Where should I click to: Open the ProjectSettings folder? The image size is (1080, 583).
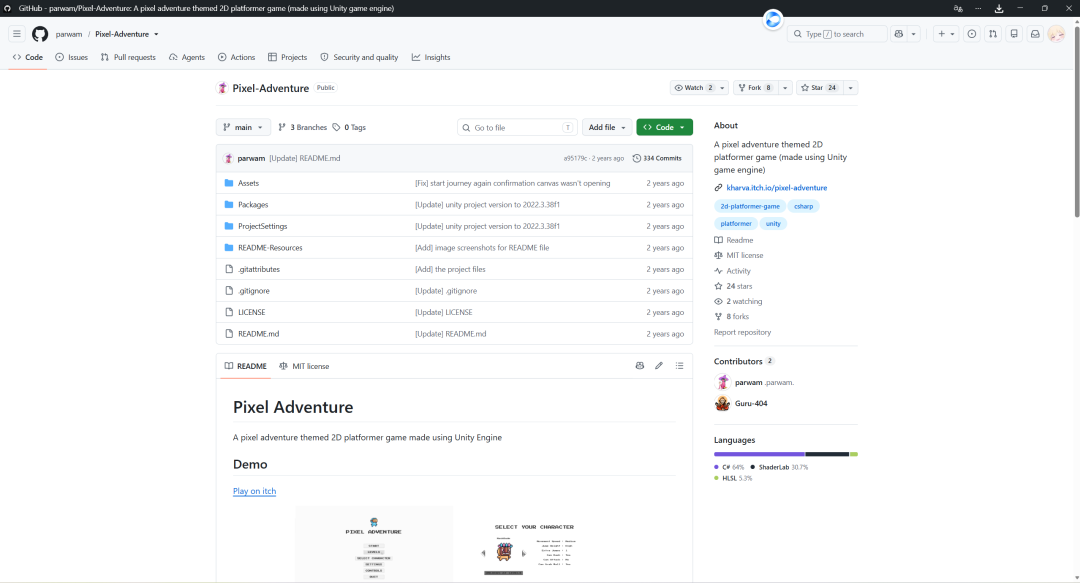pyautogui.click(x=262, y=226)
